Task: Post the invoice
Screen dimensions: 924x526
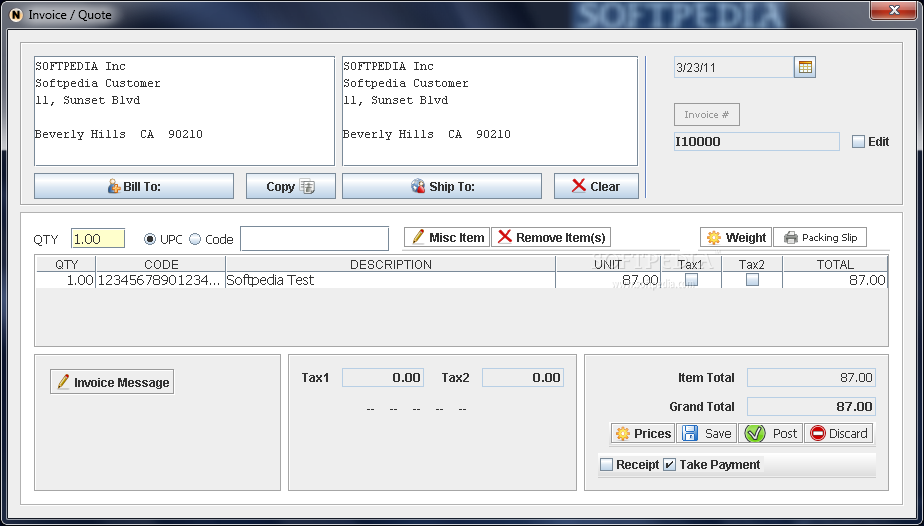Action: [x=770, y=434]
